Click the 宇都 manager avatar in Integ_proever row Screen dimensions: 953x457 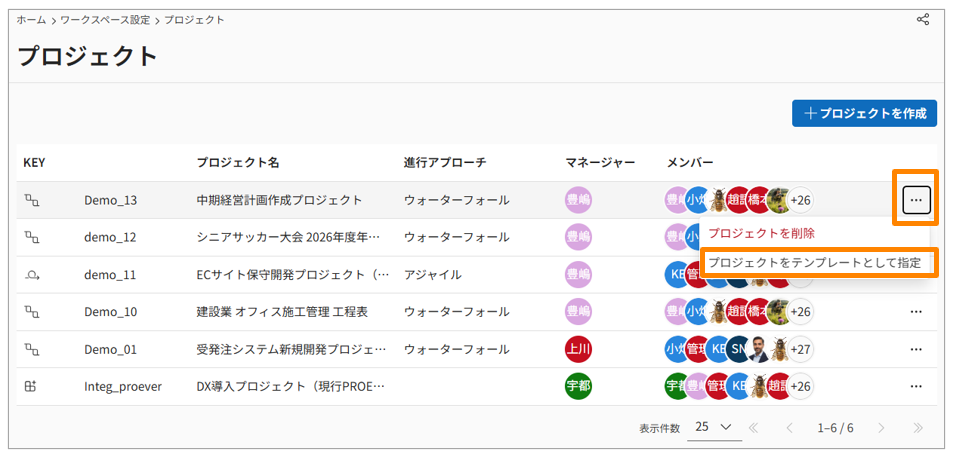(x=578, y=386)
